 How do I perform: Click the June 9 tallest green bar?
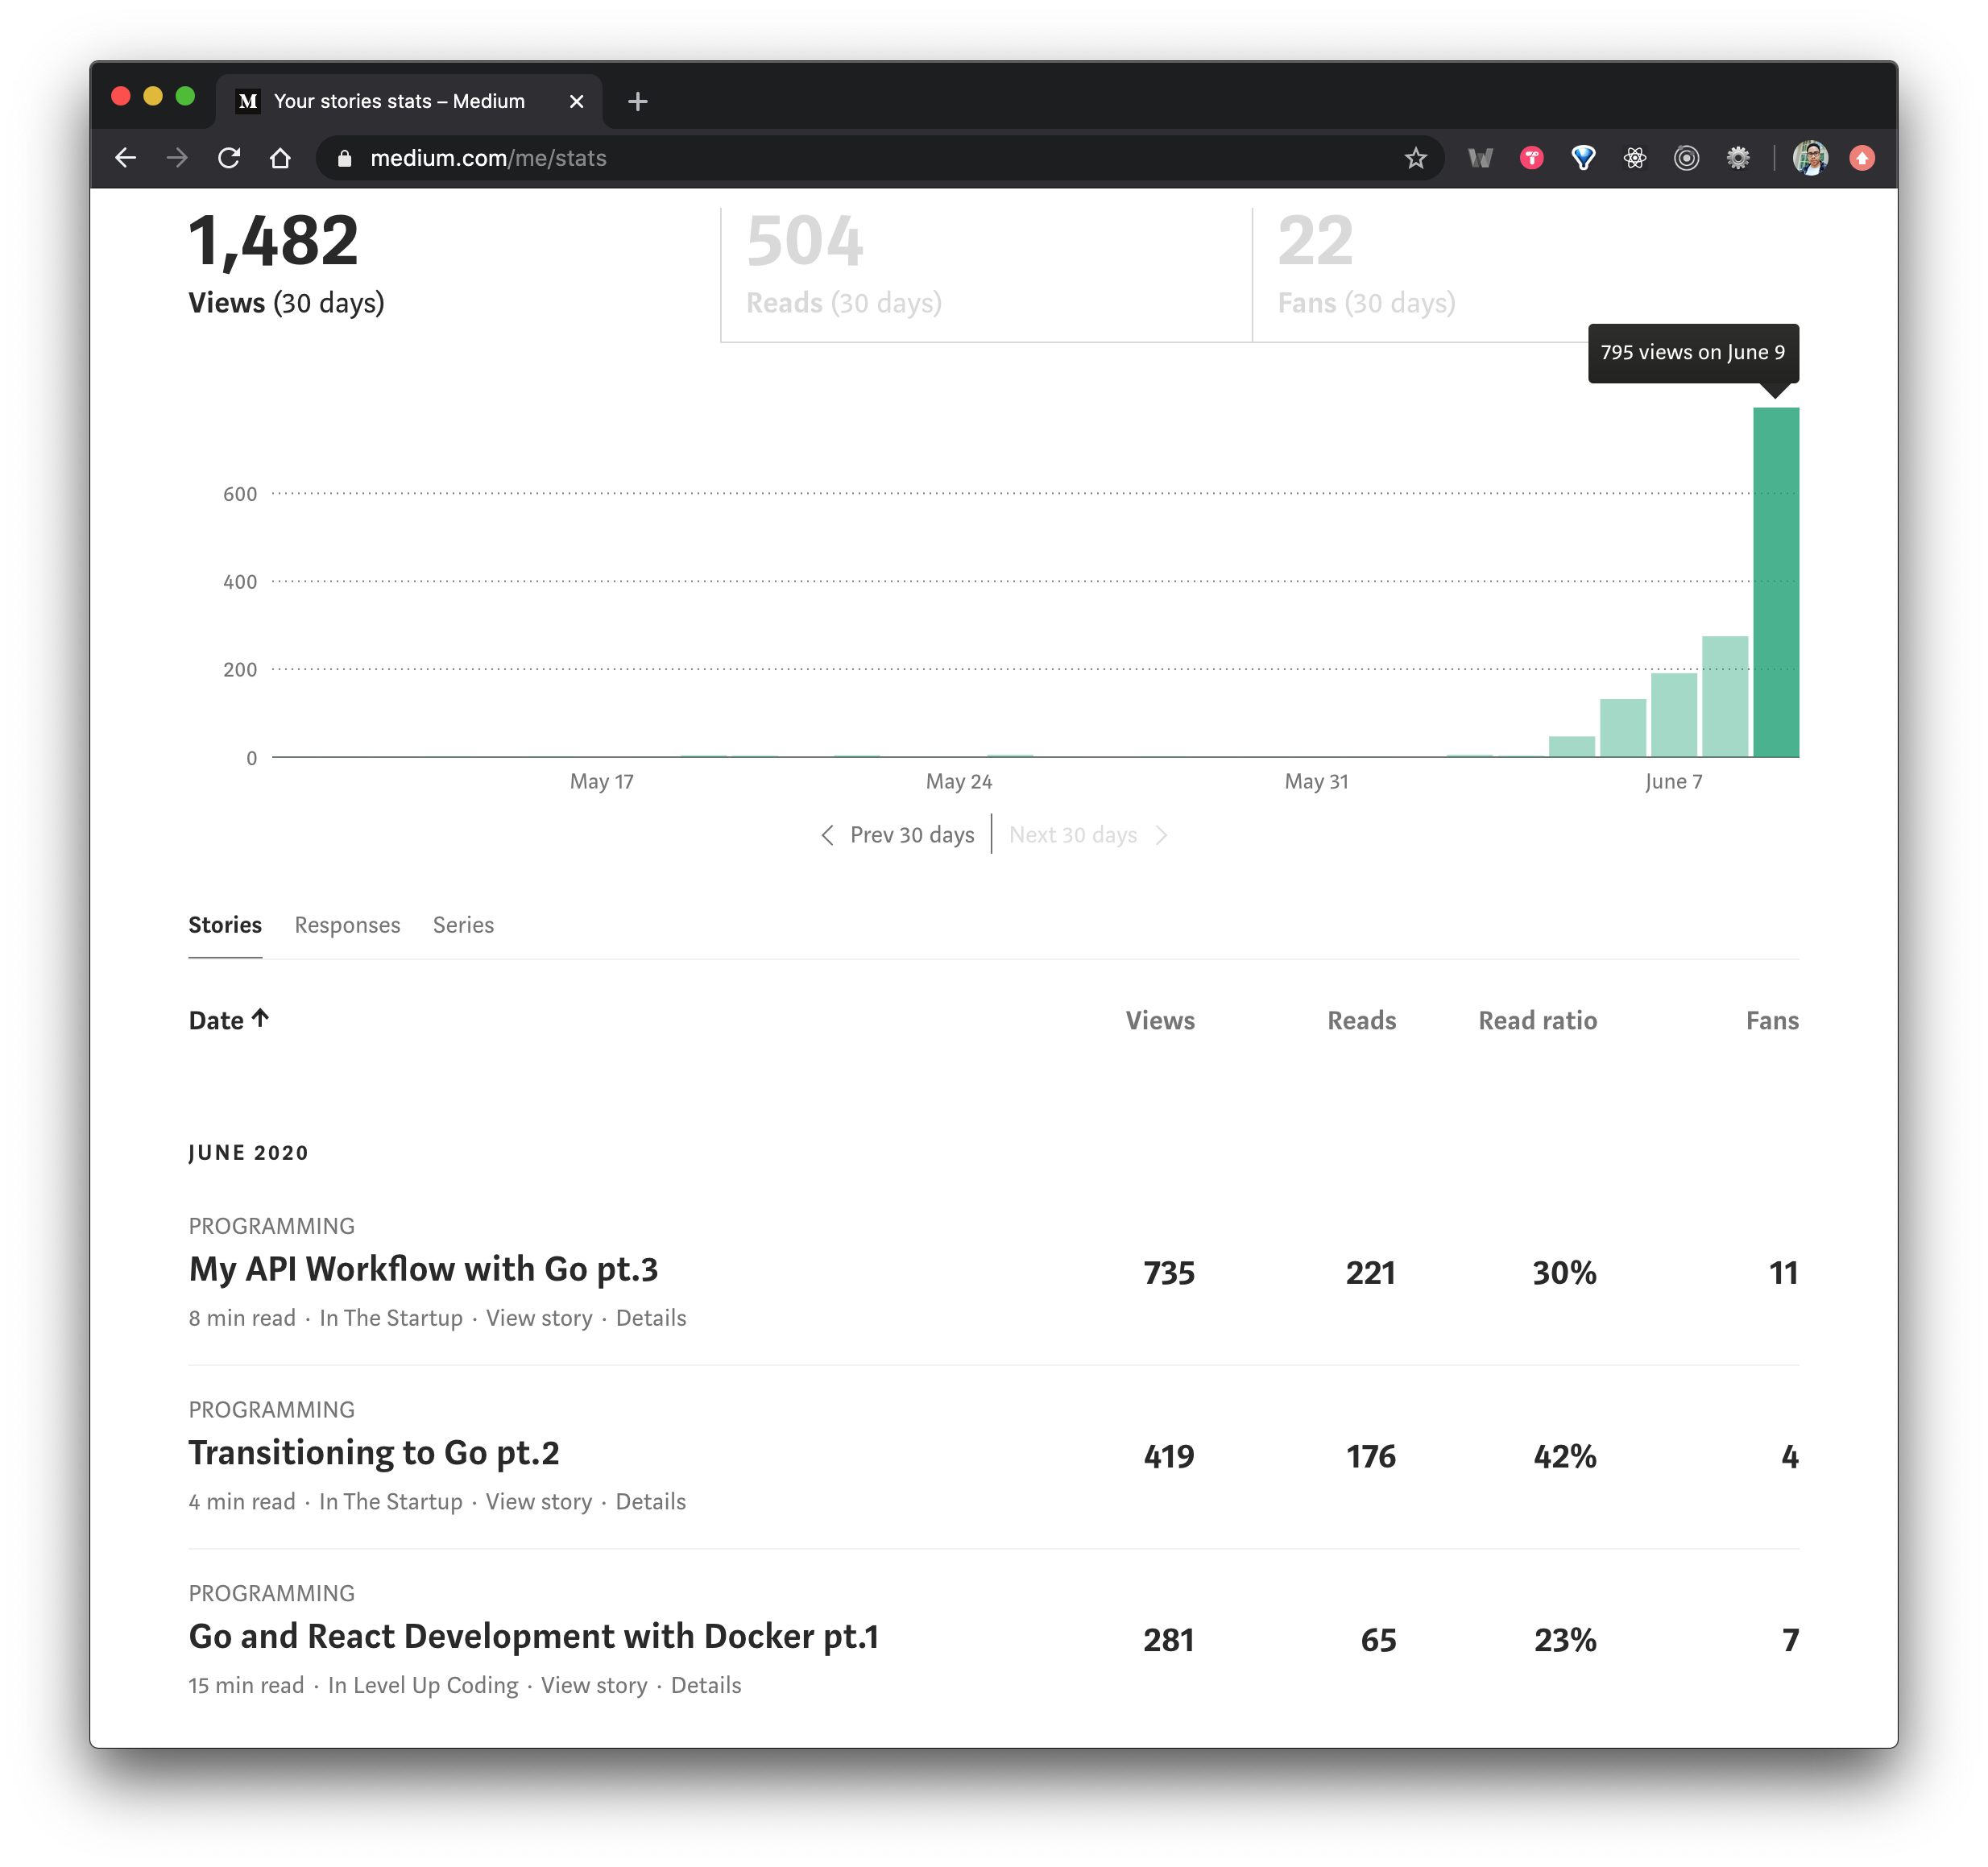point(1775,582)
